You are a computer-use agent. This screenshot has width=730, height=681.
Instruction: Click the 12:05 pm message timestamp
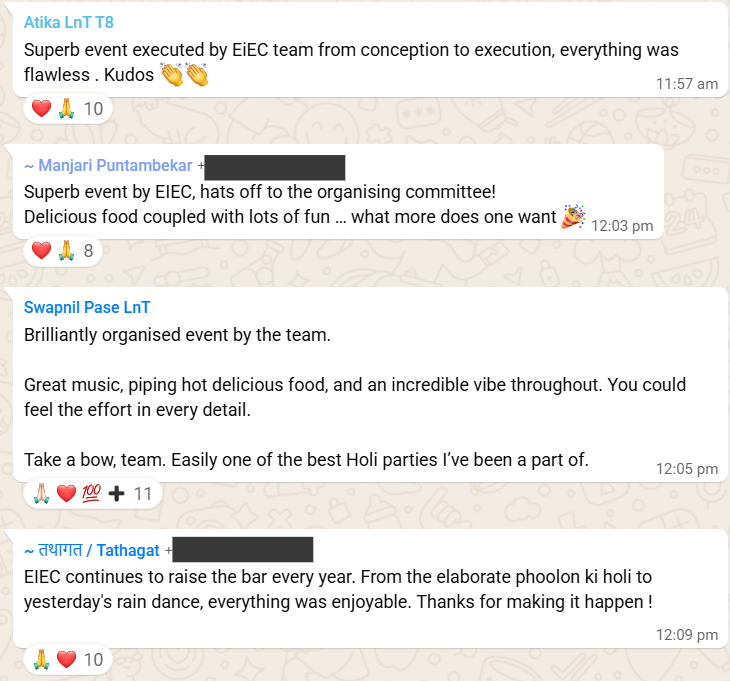687,468
